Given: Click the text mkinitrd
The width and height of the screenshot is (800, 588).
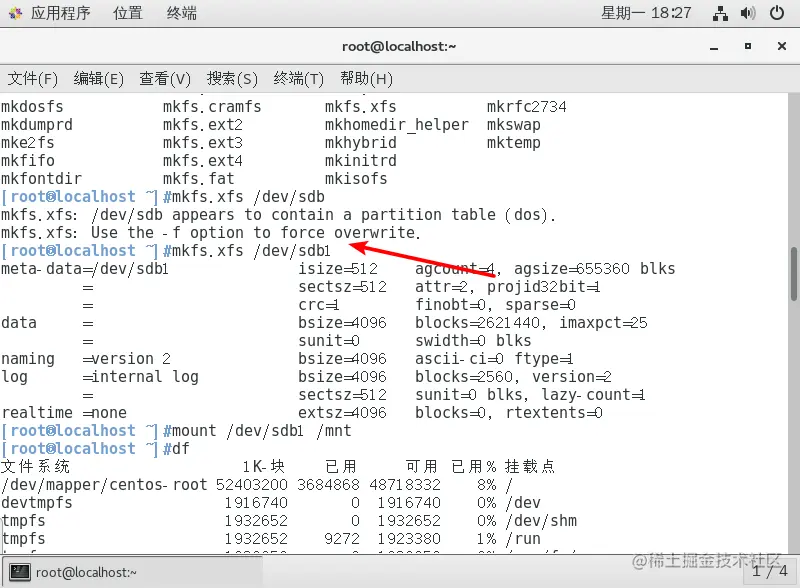Looking at the screenshot, I should pyautogui.click(x=360, y=161).
